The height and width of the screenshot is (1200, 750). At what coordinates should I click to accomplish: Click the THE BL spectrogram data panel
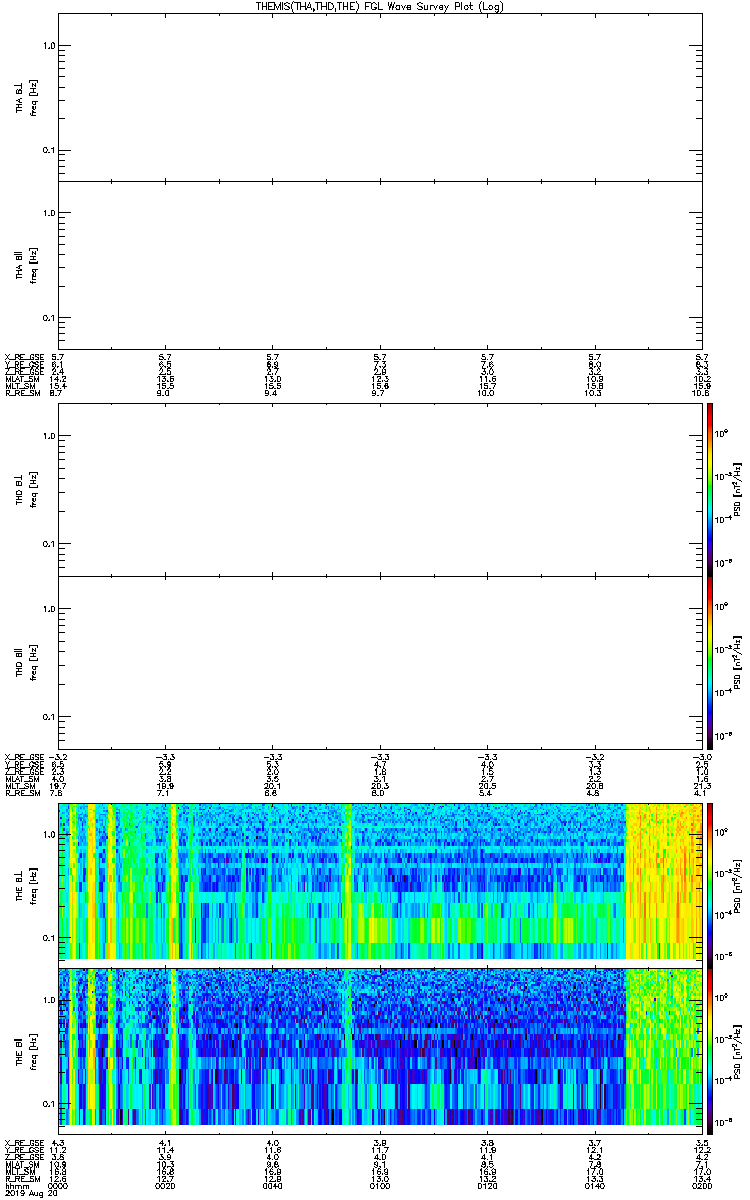coord(381,881)
